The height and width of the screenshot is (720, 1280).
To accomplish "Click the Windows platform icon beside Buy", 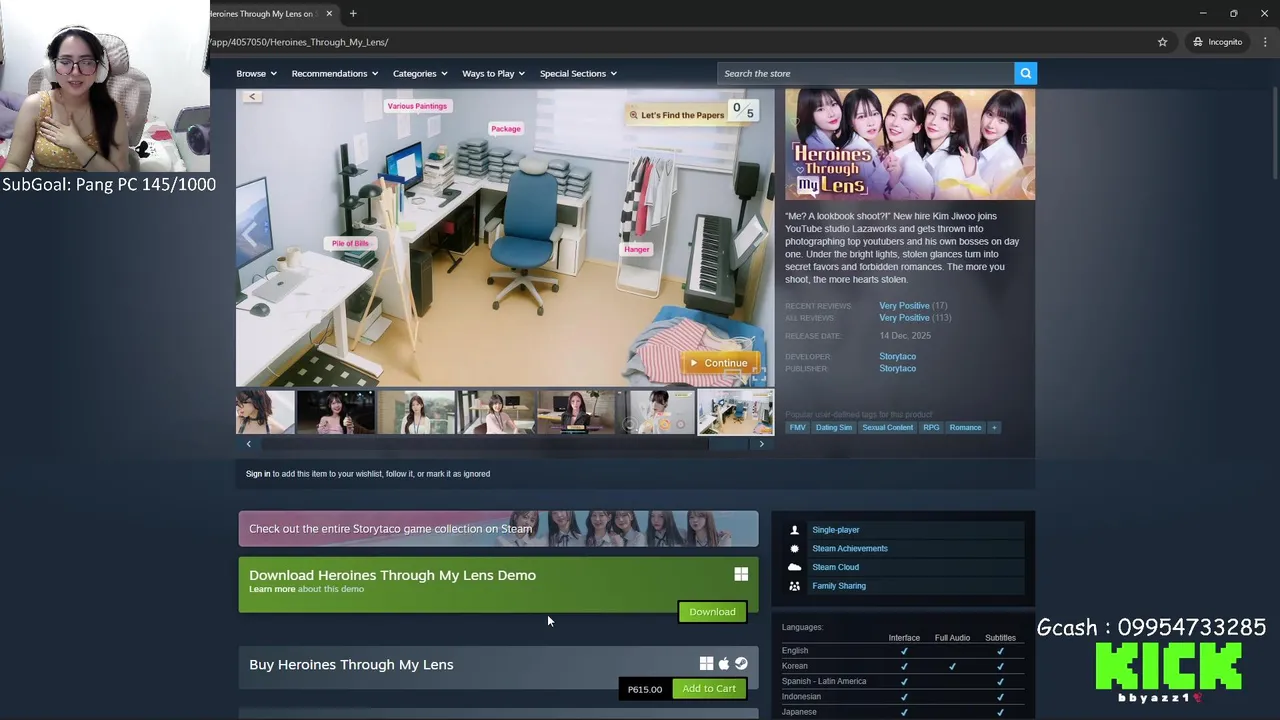I will click(x=706, y=663).
